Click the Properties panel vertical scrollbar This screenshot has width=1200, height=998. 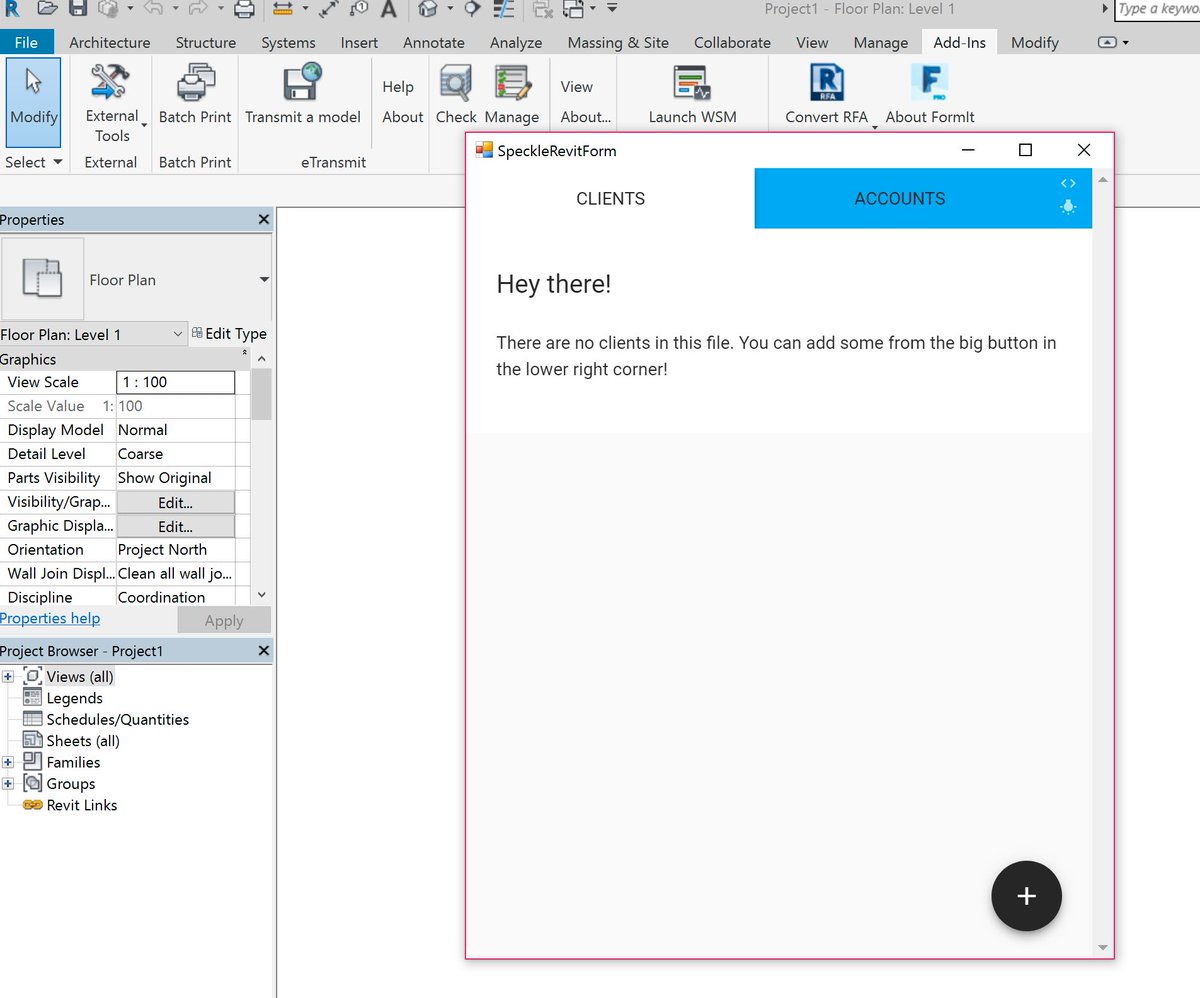coord(261,394)
